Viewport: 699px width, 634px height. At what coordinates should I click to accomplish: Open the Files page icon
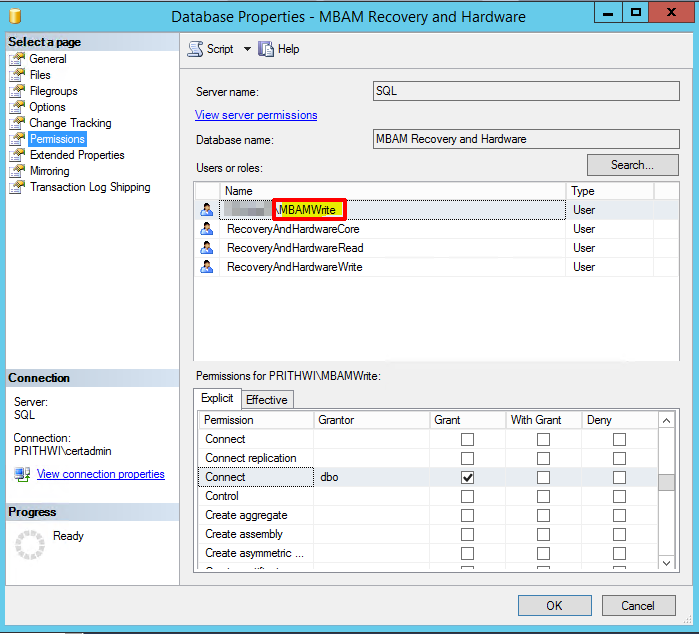click(17, 75)
